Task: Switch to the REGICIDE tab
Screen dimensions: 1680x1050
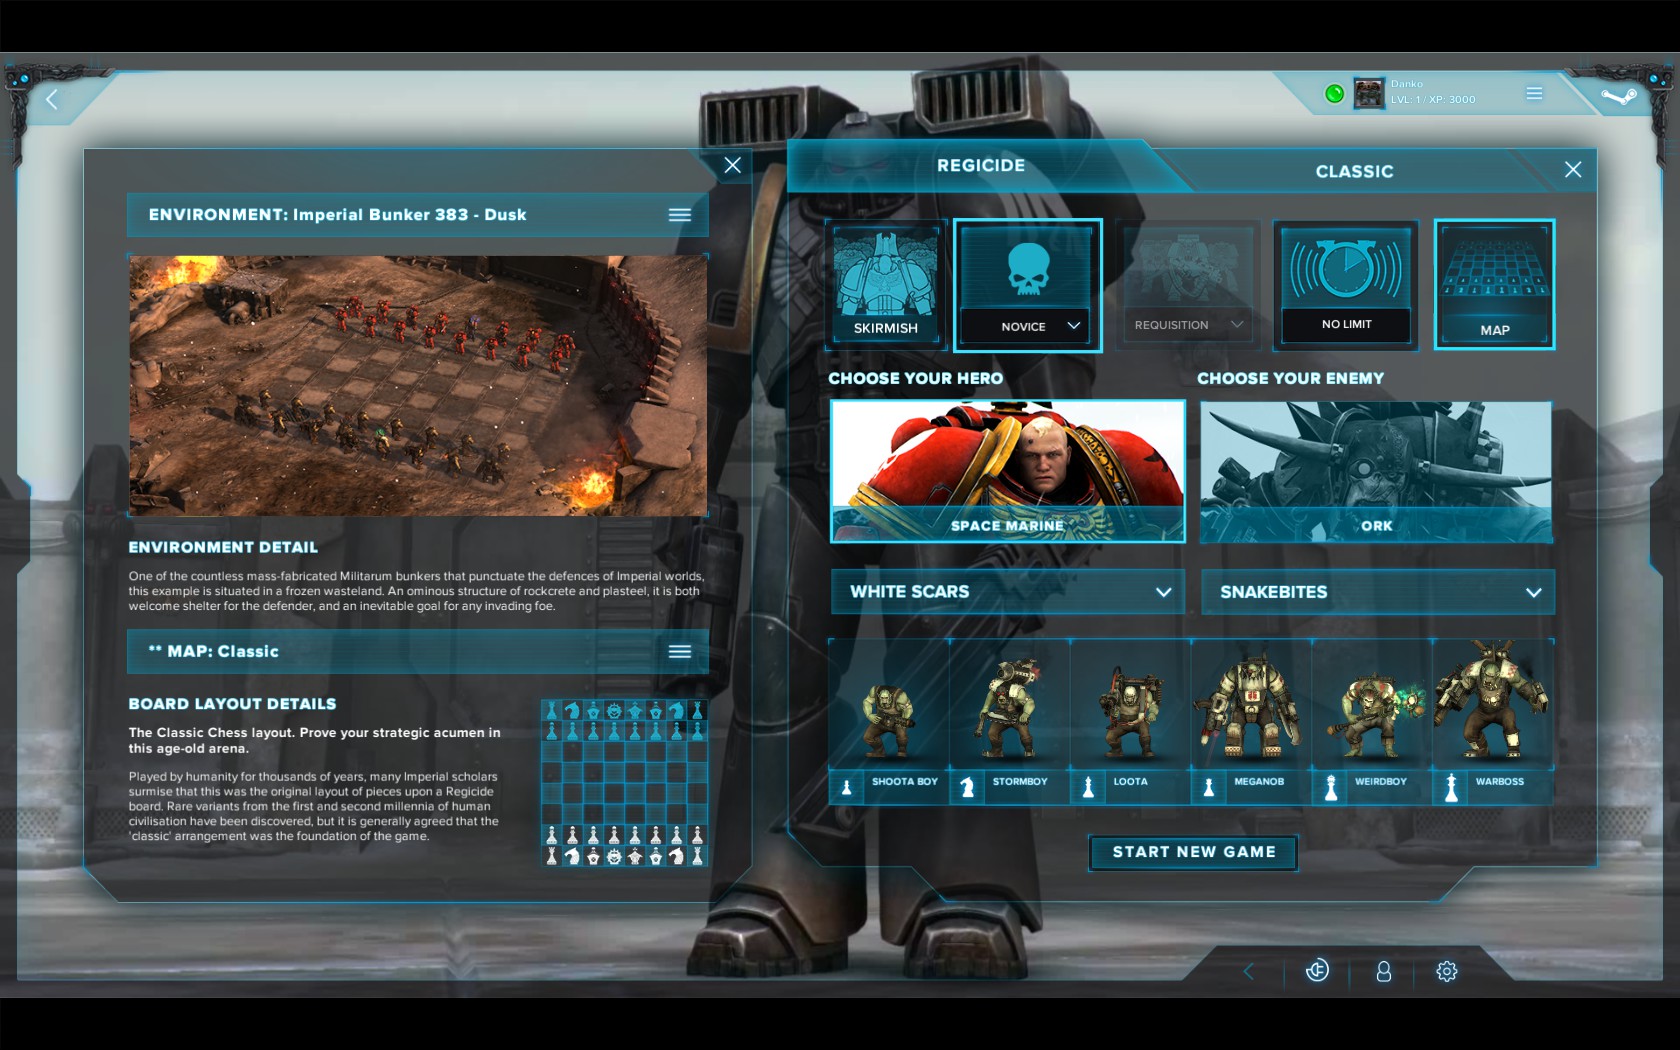Action: (x=981, y=166)
